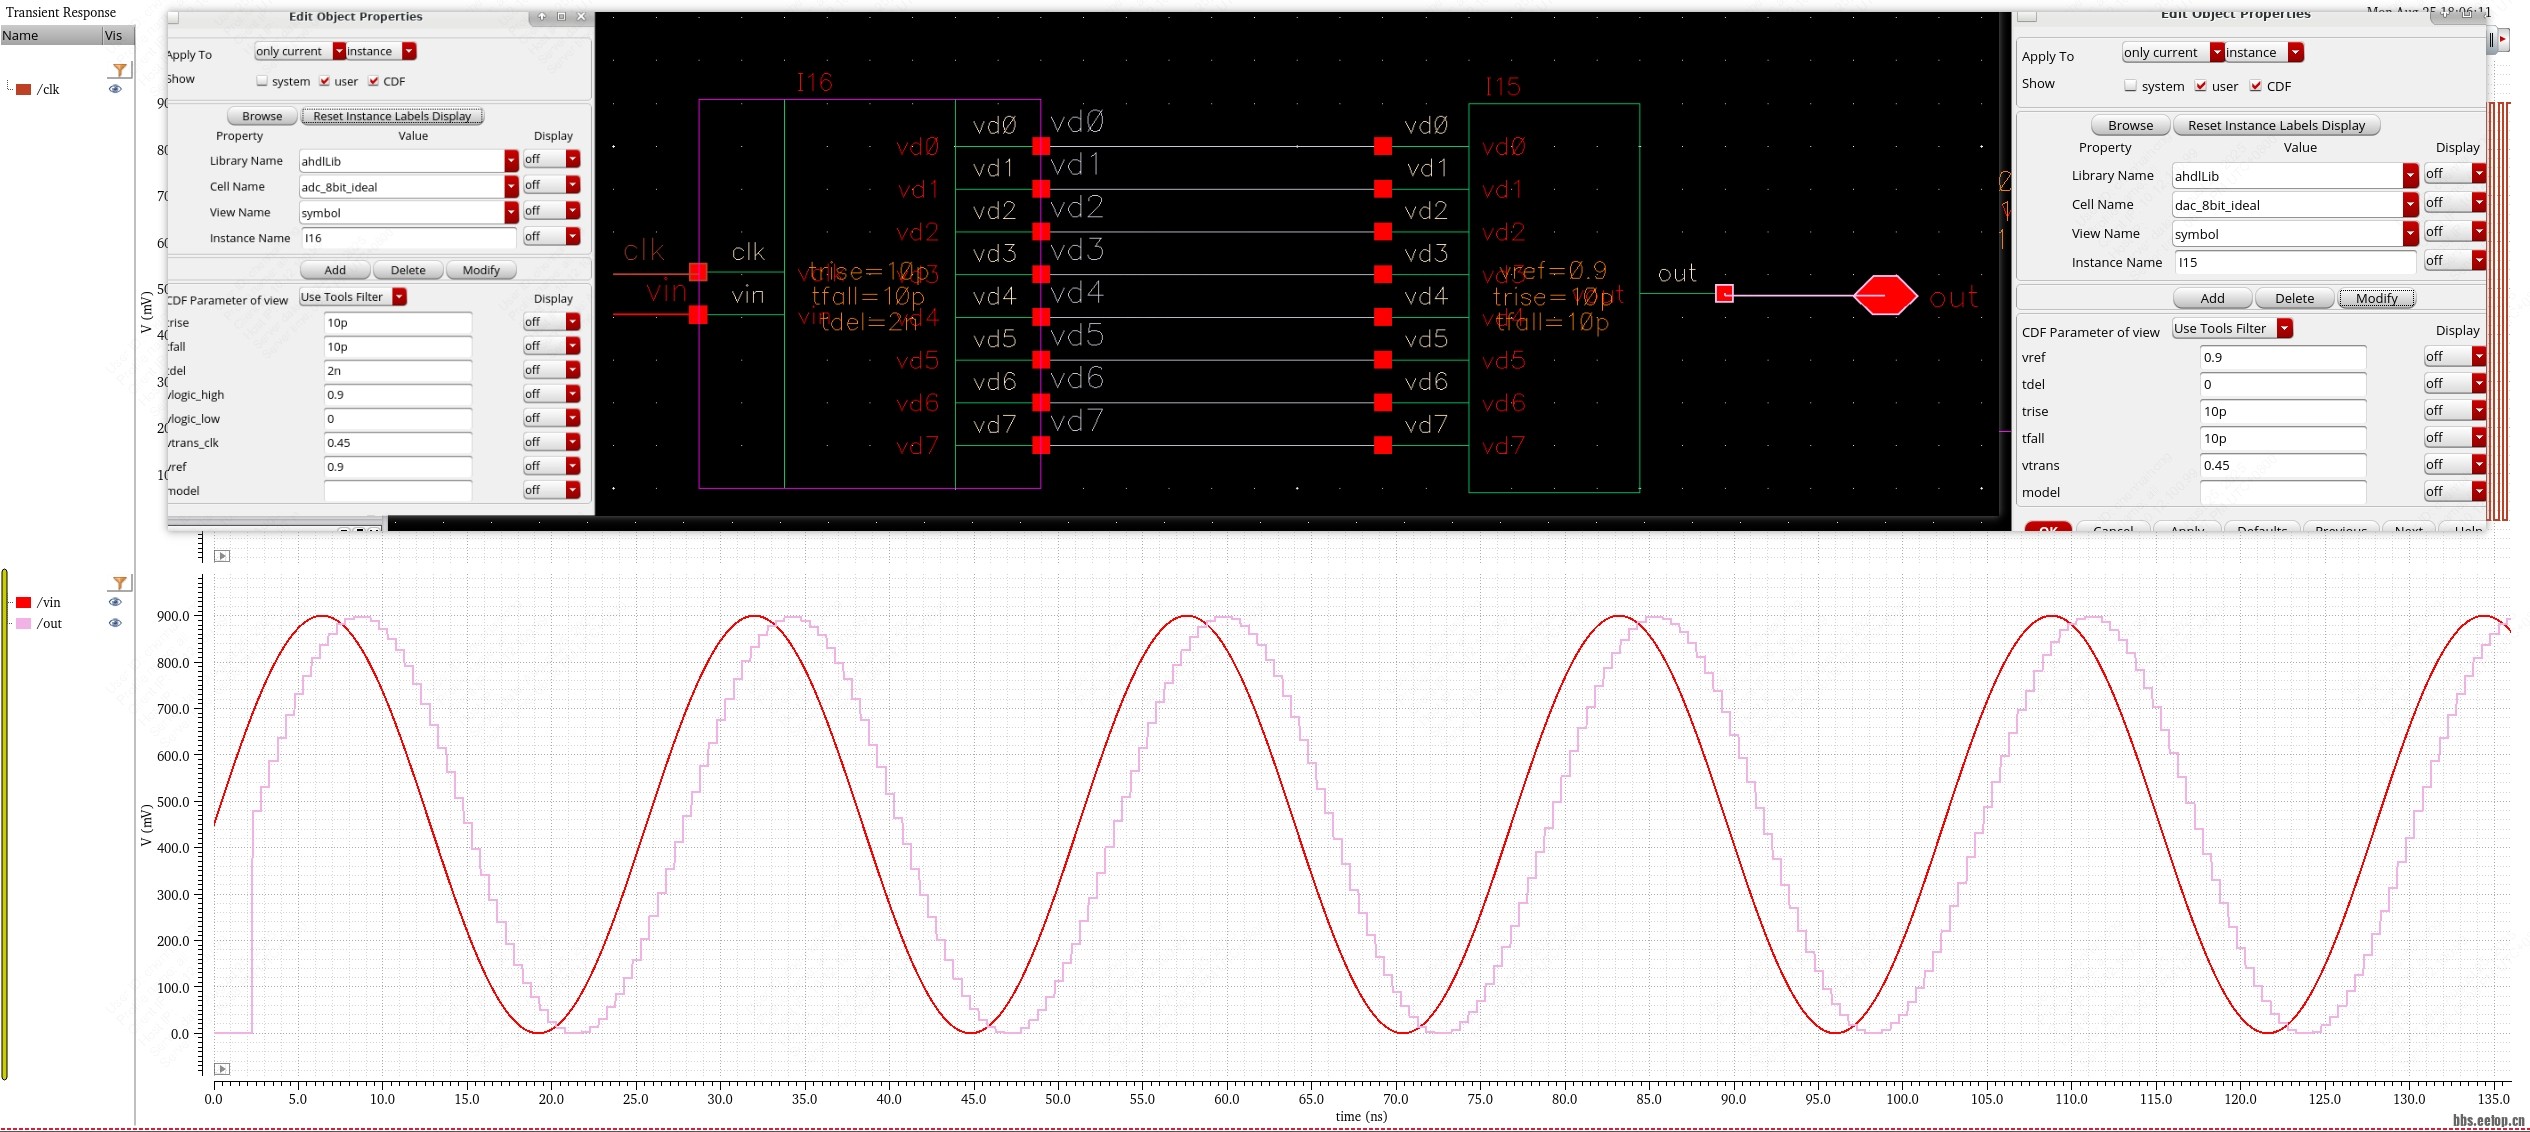Image resolution: width=2530 pixels, height=1132 pixels.
Task: Click the small play arrow below the waveform plot
Action: pyautogui.click(x=222, y=1069)
